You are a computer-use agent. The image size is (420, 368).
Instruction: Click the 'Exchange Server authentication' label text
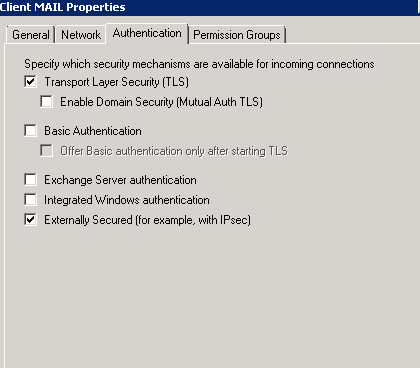[x=120, y=180]
